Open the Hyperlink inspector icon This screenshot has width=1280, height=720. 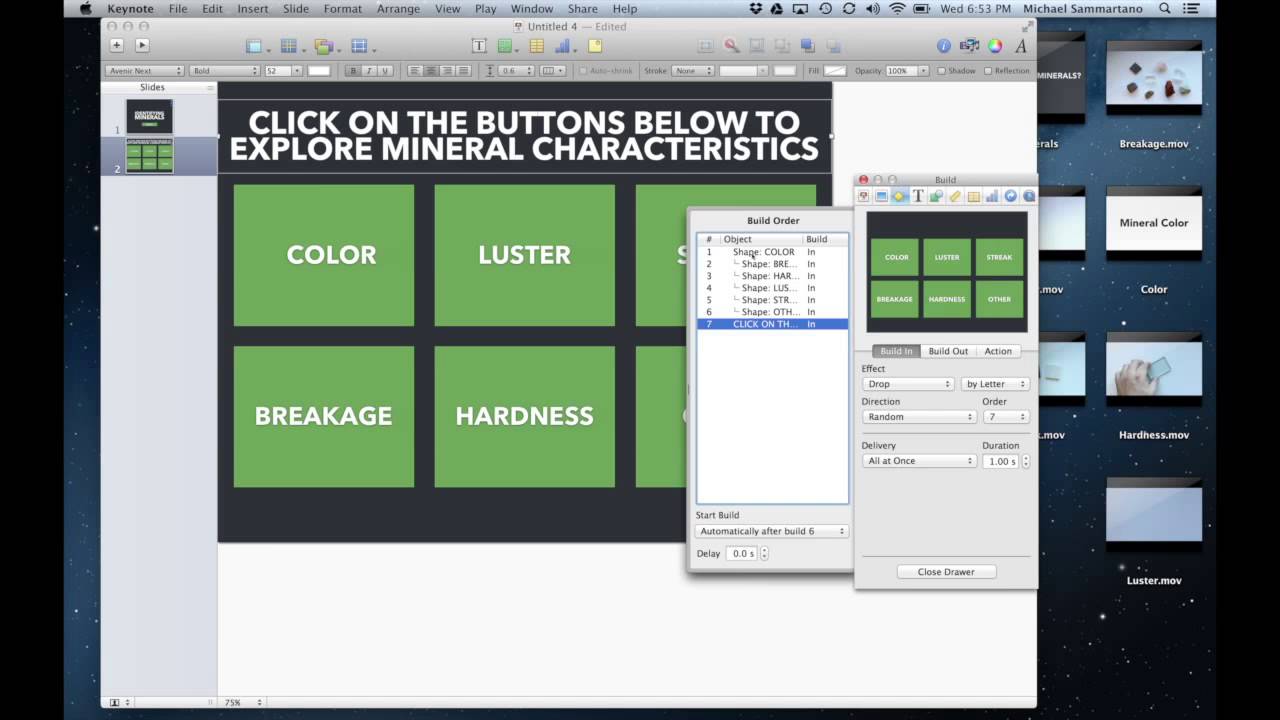coord(1010,196)
